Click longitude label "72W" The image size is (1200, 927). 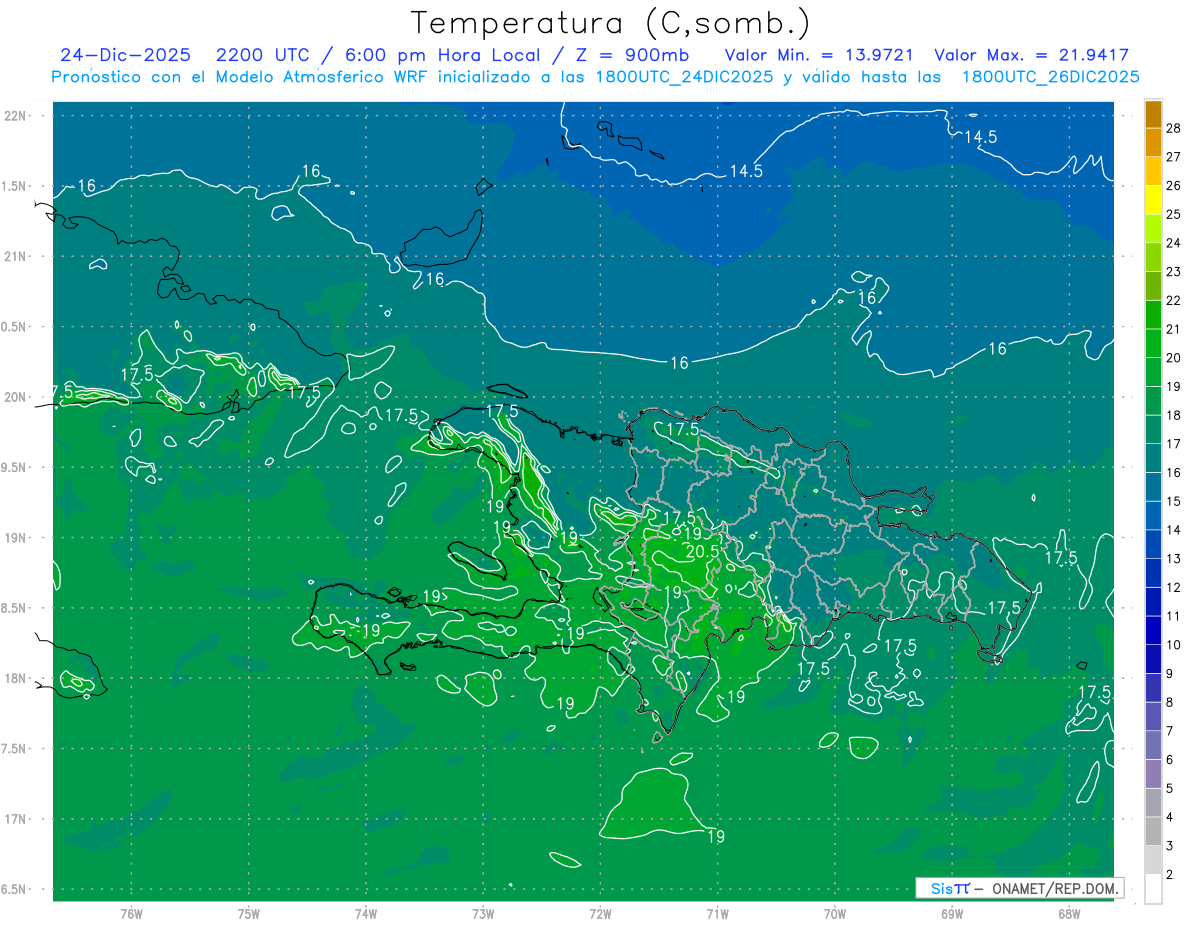coord(600,914)
